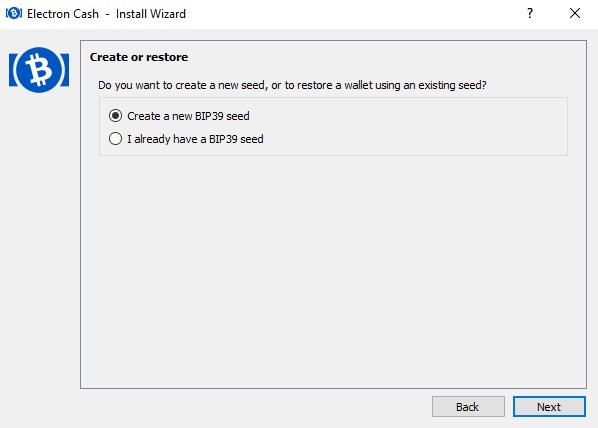Viewport: 598px width, 428px height.
Task: Click the large Bitcoin Cash logo
Action: click(39, 70)
